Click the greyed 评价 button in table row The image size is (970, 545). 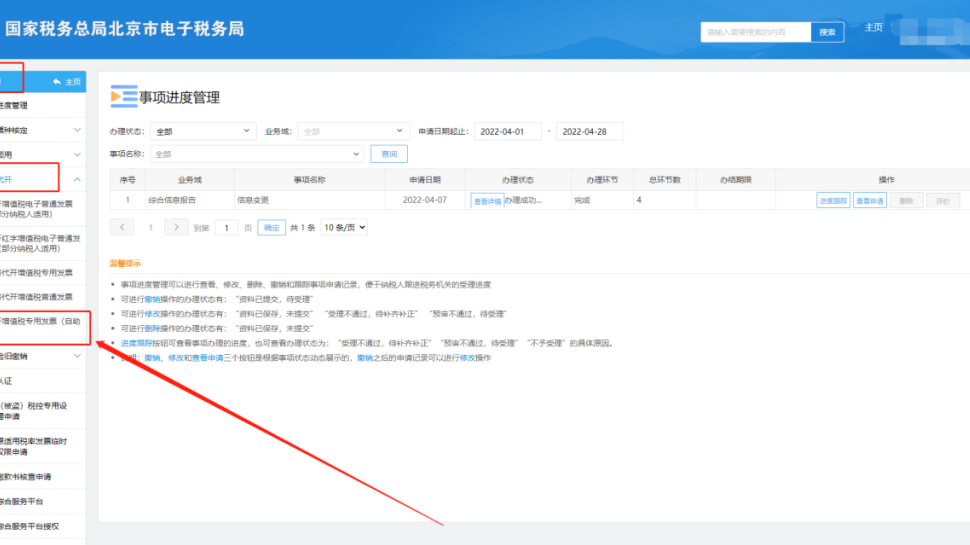943,200
